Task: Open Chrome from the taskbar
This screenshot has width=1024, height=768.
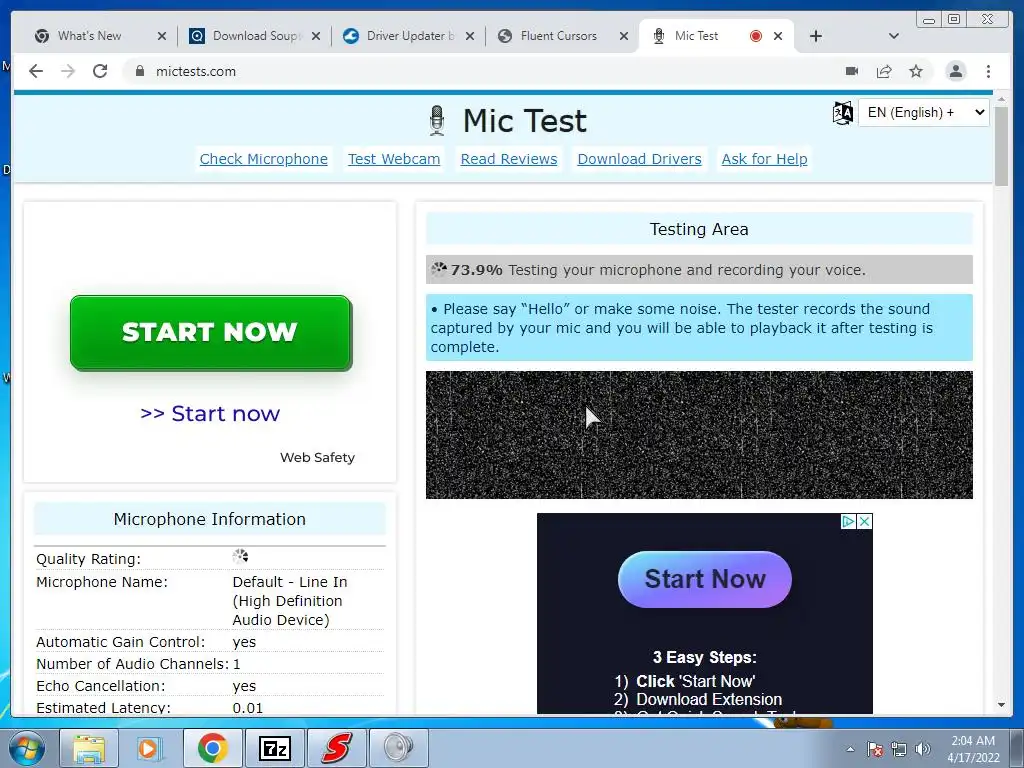Action: pos(213,748)
